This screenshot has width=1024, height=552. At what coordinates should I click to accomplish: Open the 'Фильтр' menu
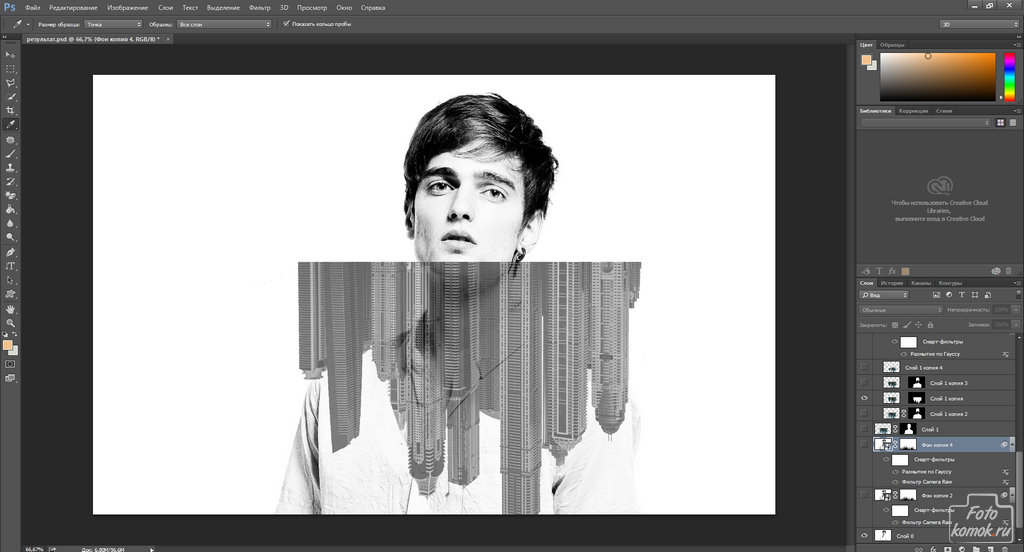click(260, 7)
